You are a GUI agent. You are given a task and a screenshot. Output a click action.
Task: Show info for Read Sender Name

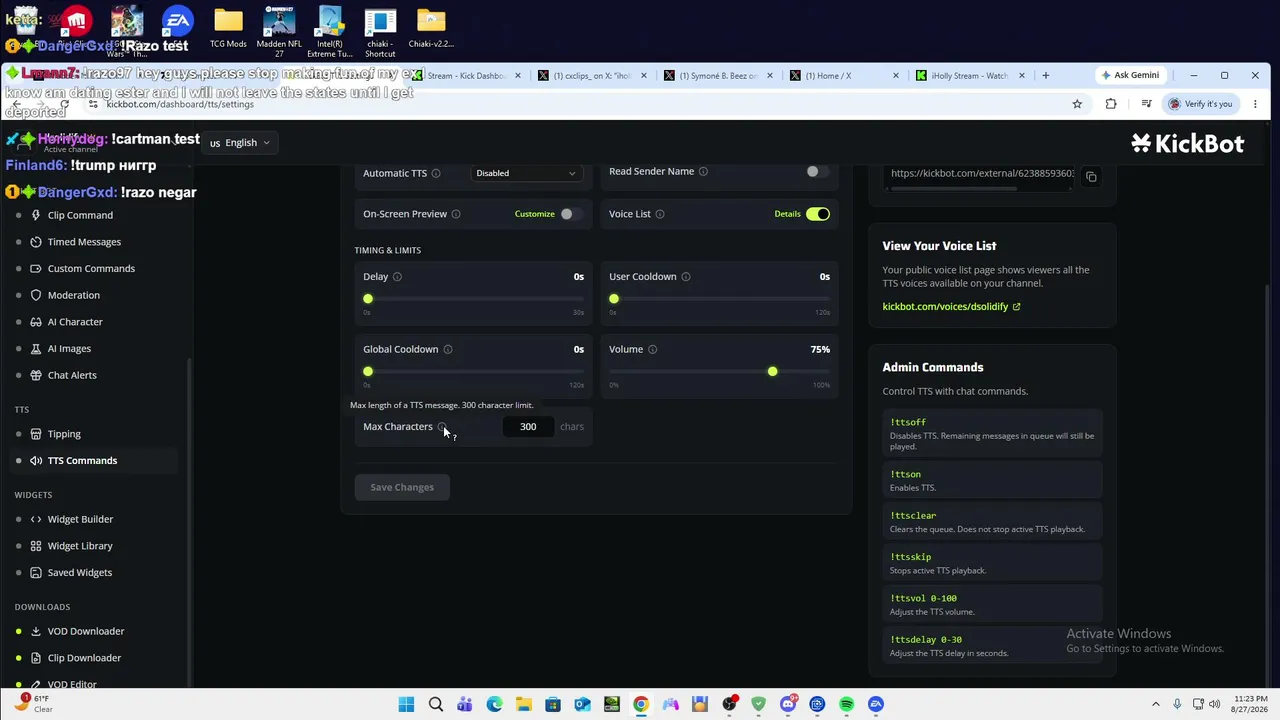click(x=703, y=171)
